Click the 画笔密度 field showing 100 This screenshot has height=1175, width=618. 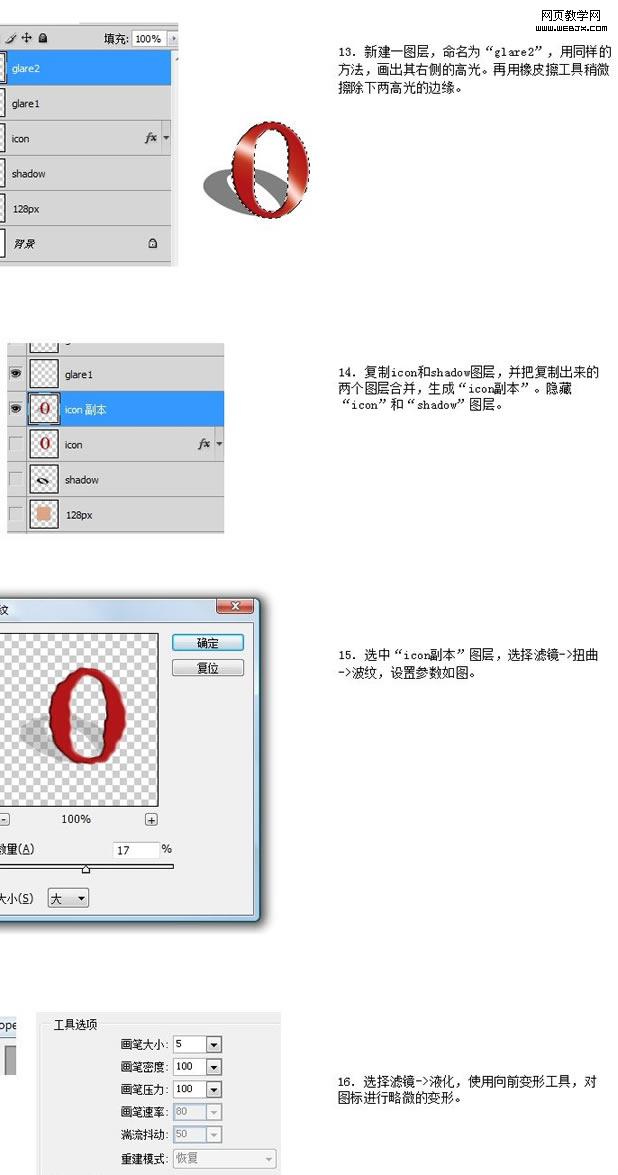click(189, 1066)
